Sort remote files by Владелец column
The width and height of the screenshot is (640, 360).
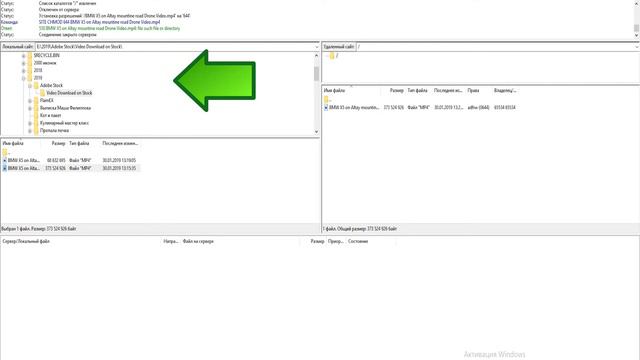click(x=505, y=91)
